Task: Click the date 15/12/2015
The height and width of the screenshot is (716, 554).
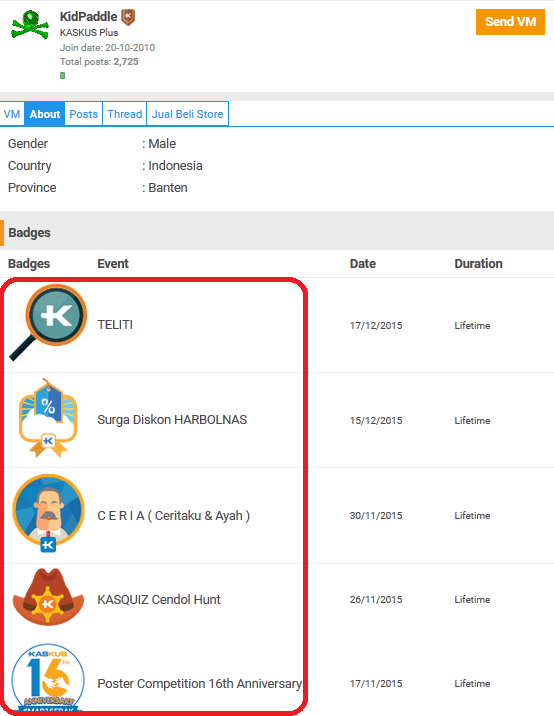Action: click(x=376, y=421)
